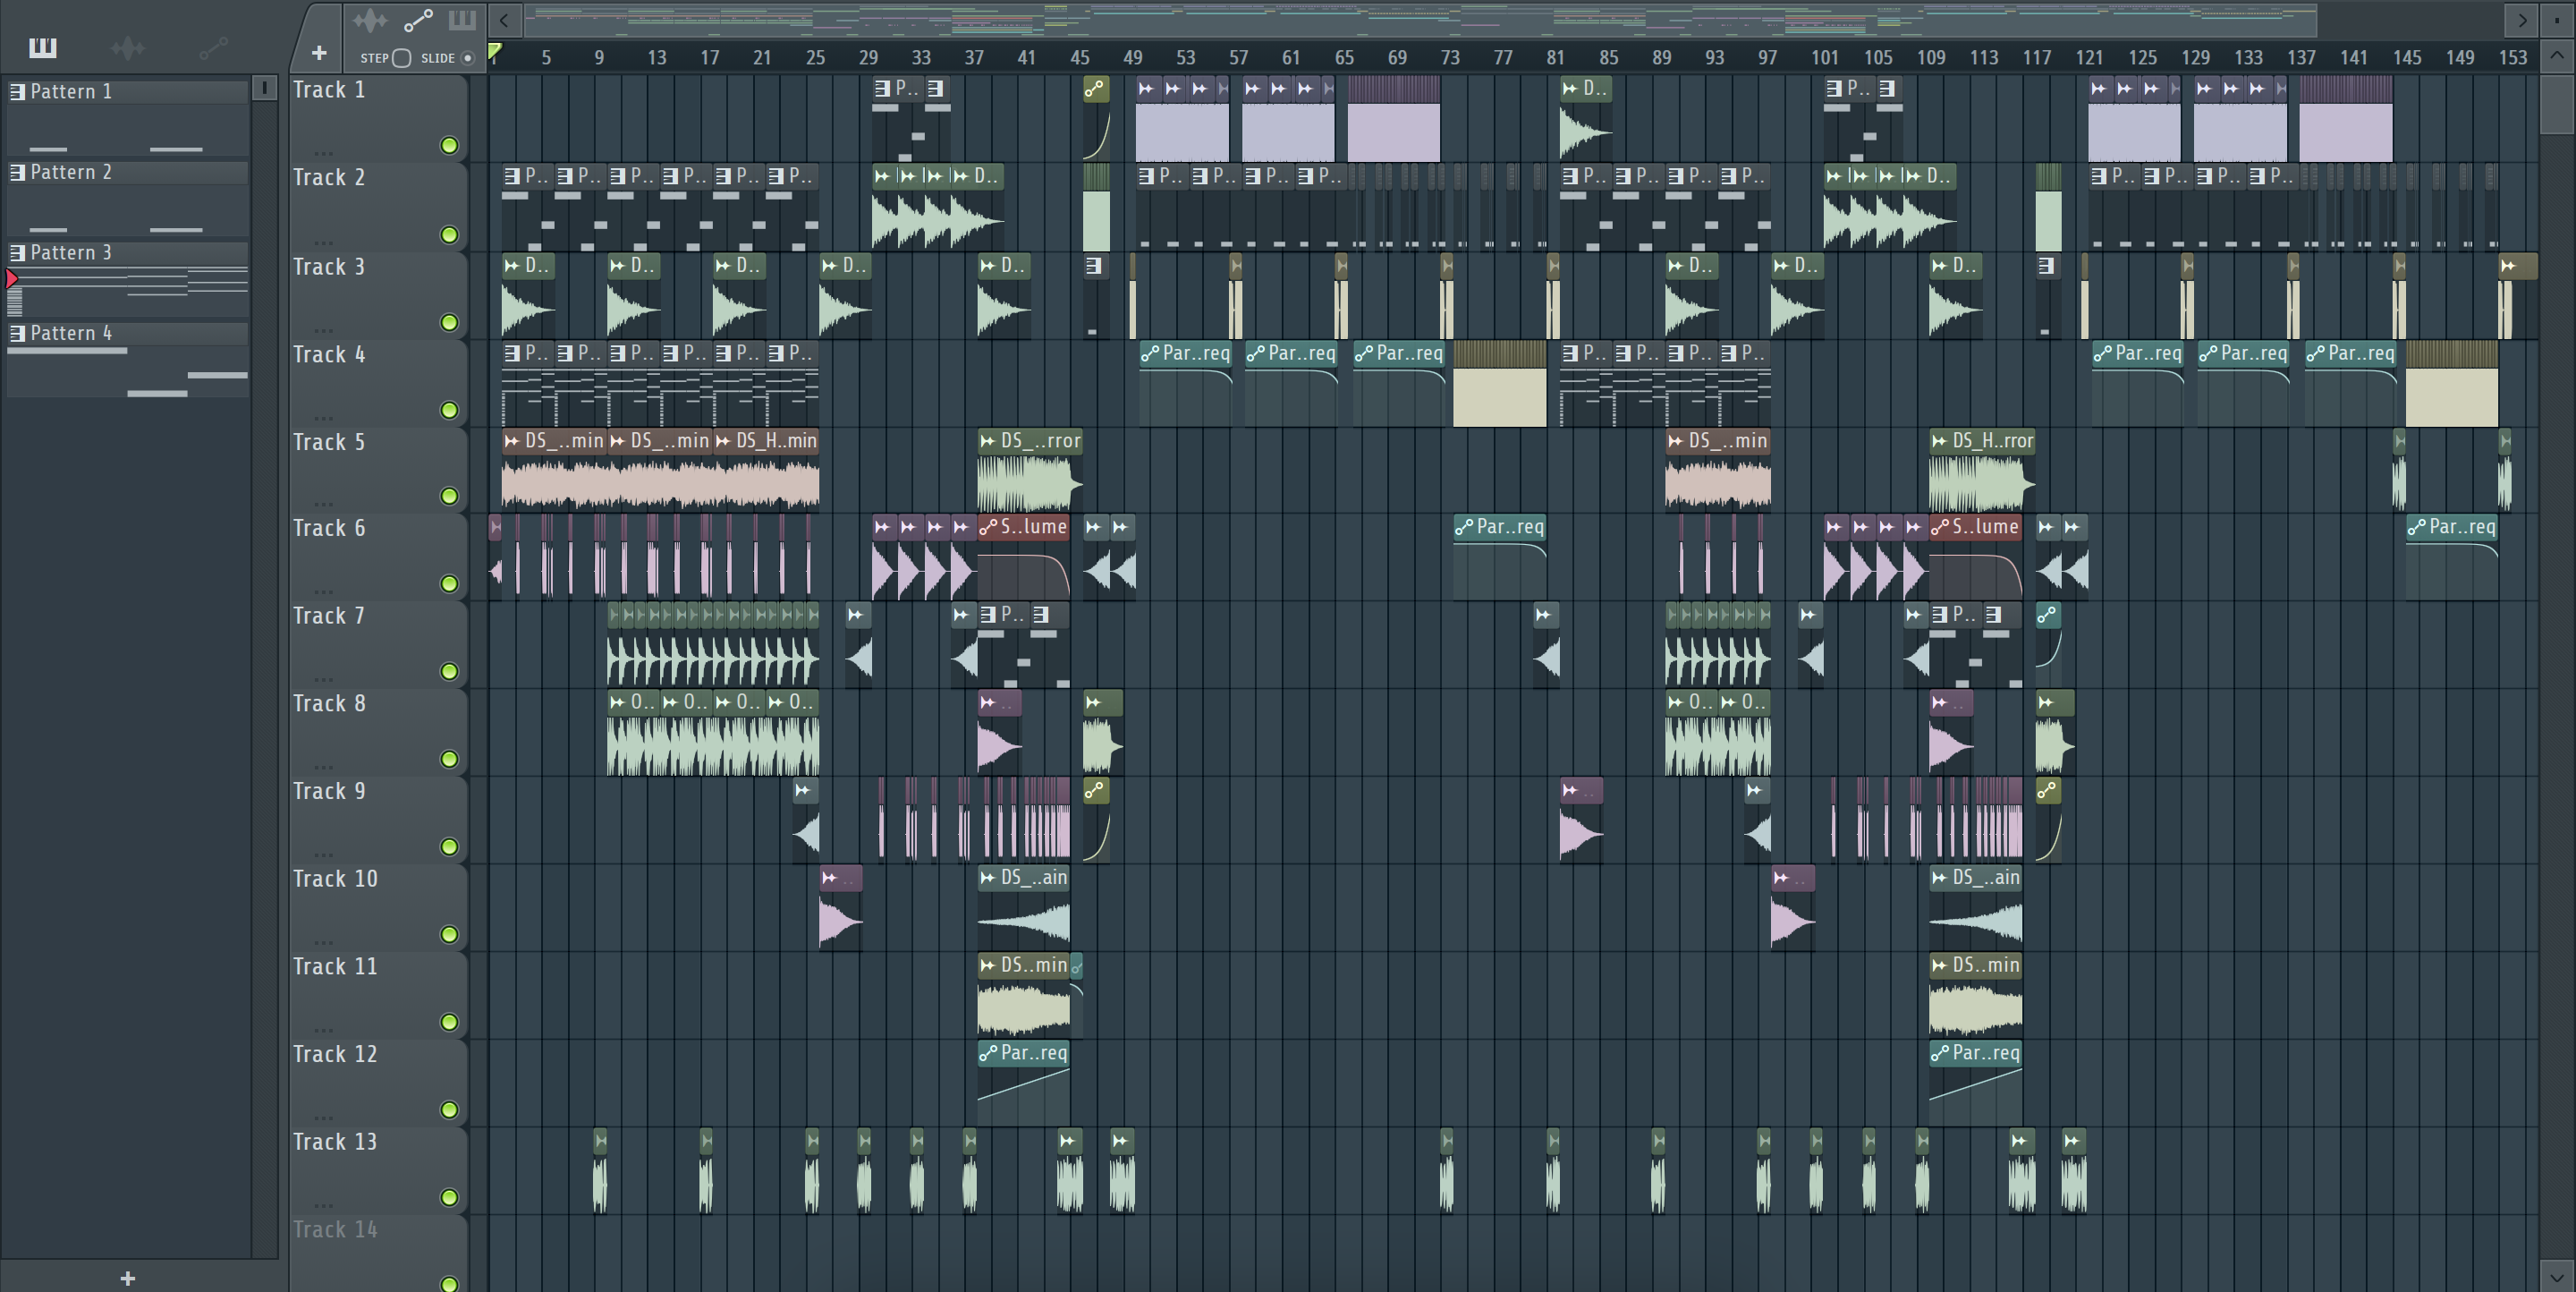Viewport: 2576px width, 1292px height.
Task: Select the Track 12 header label
Action: [335, 1054]
